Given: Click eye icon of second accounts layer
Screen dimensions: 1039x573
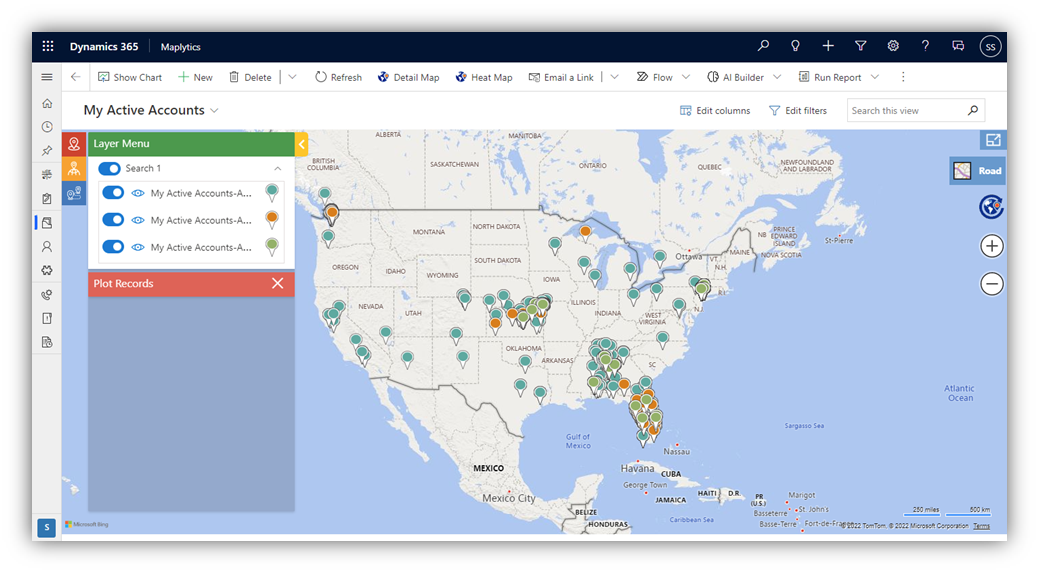Looking at the screenshot, I should (x=138, y=220).
